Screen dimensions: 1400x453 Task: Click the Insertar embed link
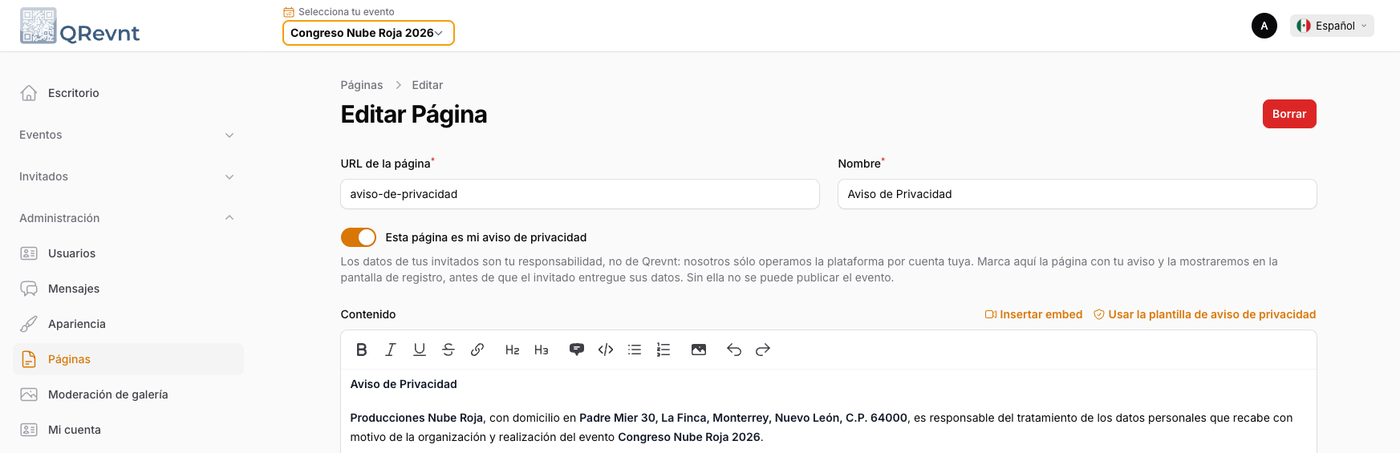click(1033, 314)
